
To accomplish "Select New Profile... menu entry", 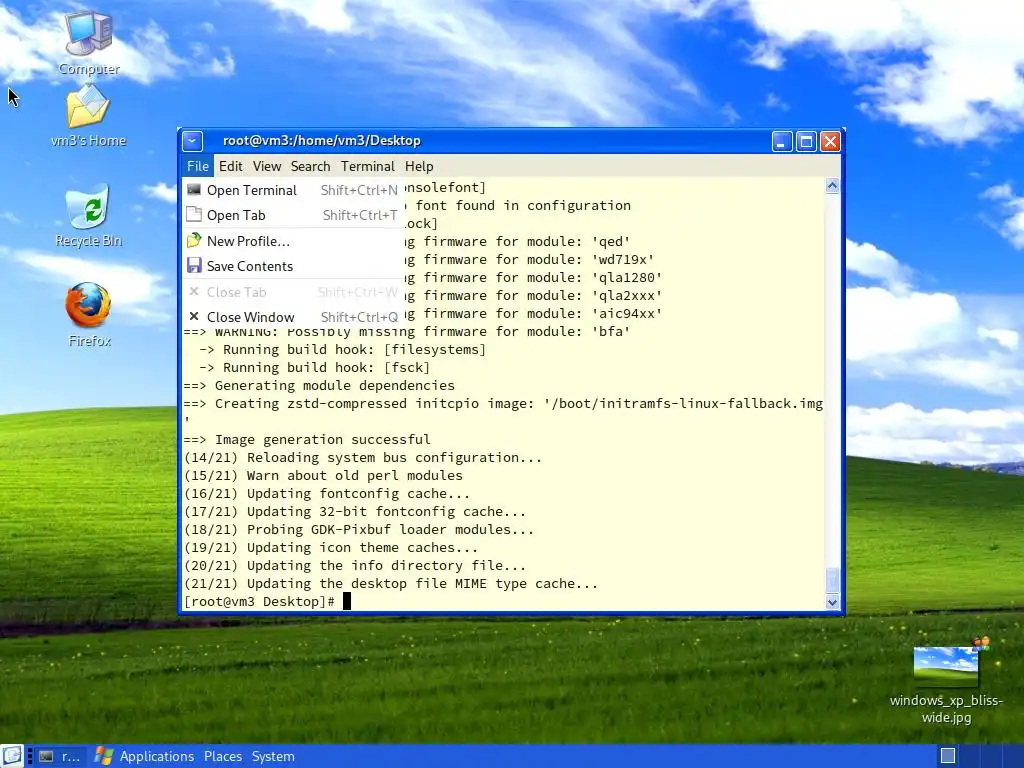I will pyautogui.click(x=292, y=241).
